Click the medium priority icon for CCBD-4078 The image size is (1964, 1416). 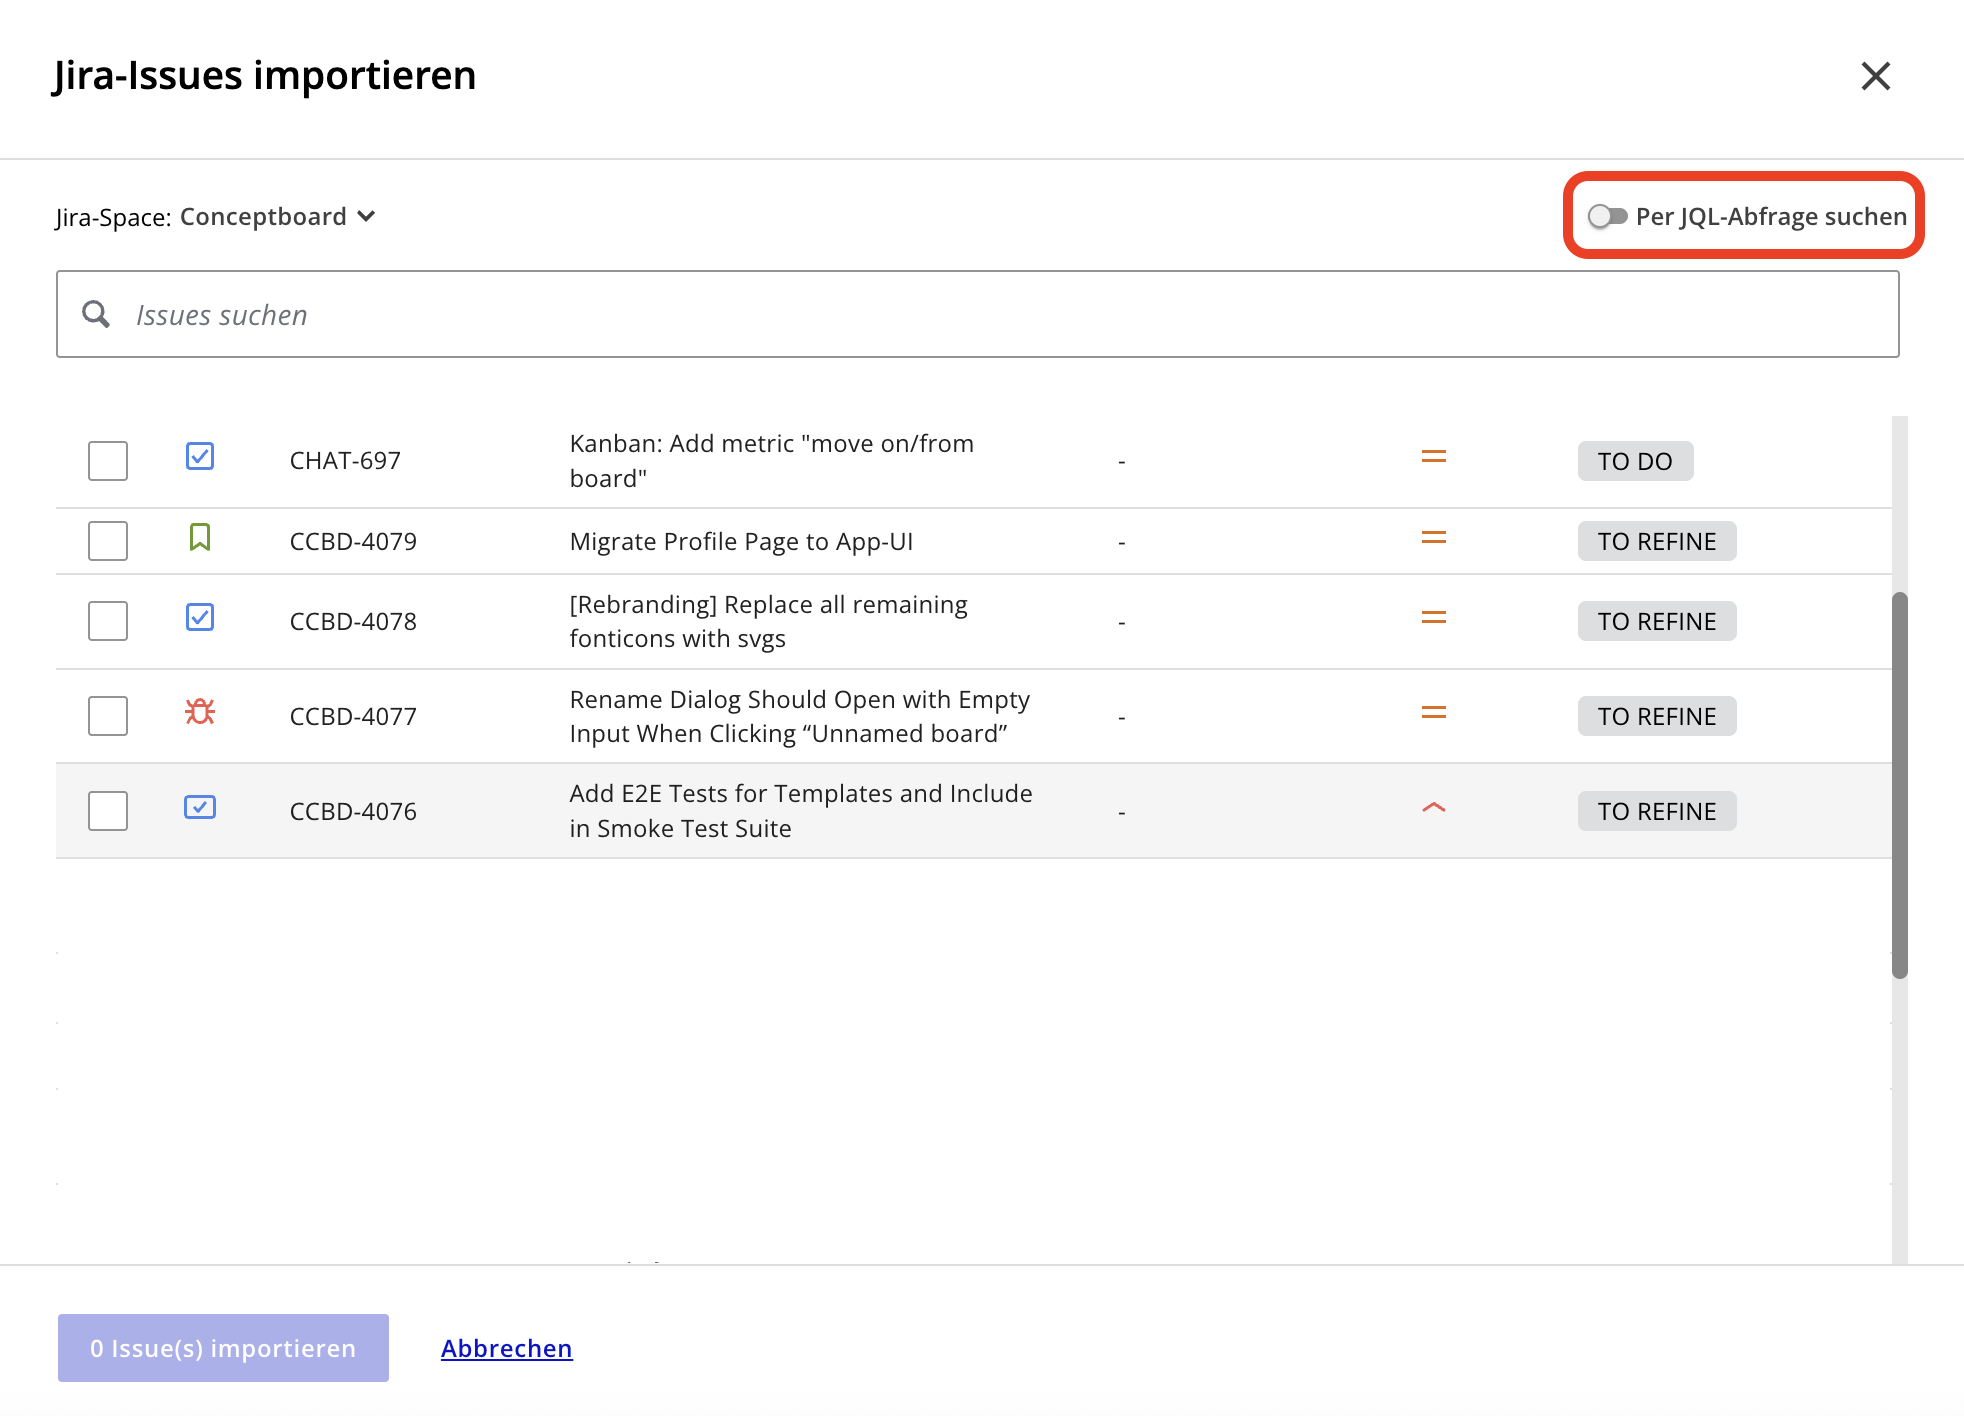(x=1434, y=618)
